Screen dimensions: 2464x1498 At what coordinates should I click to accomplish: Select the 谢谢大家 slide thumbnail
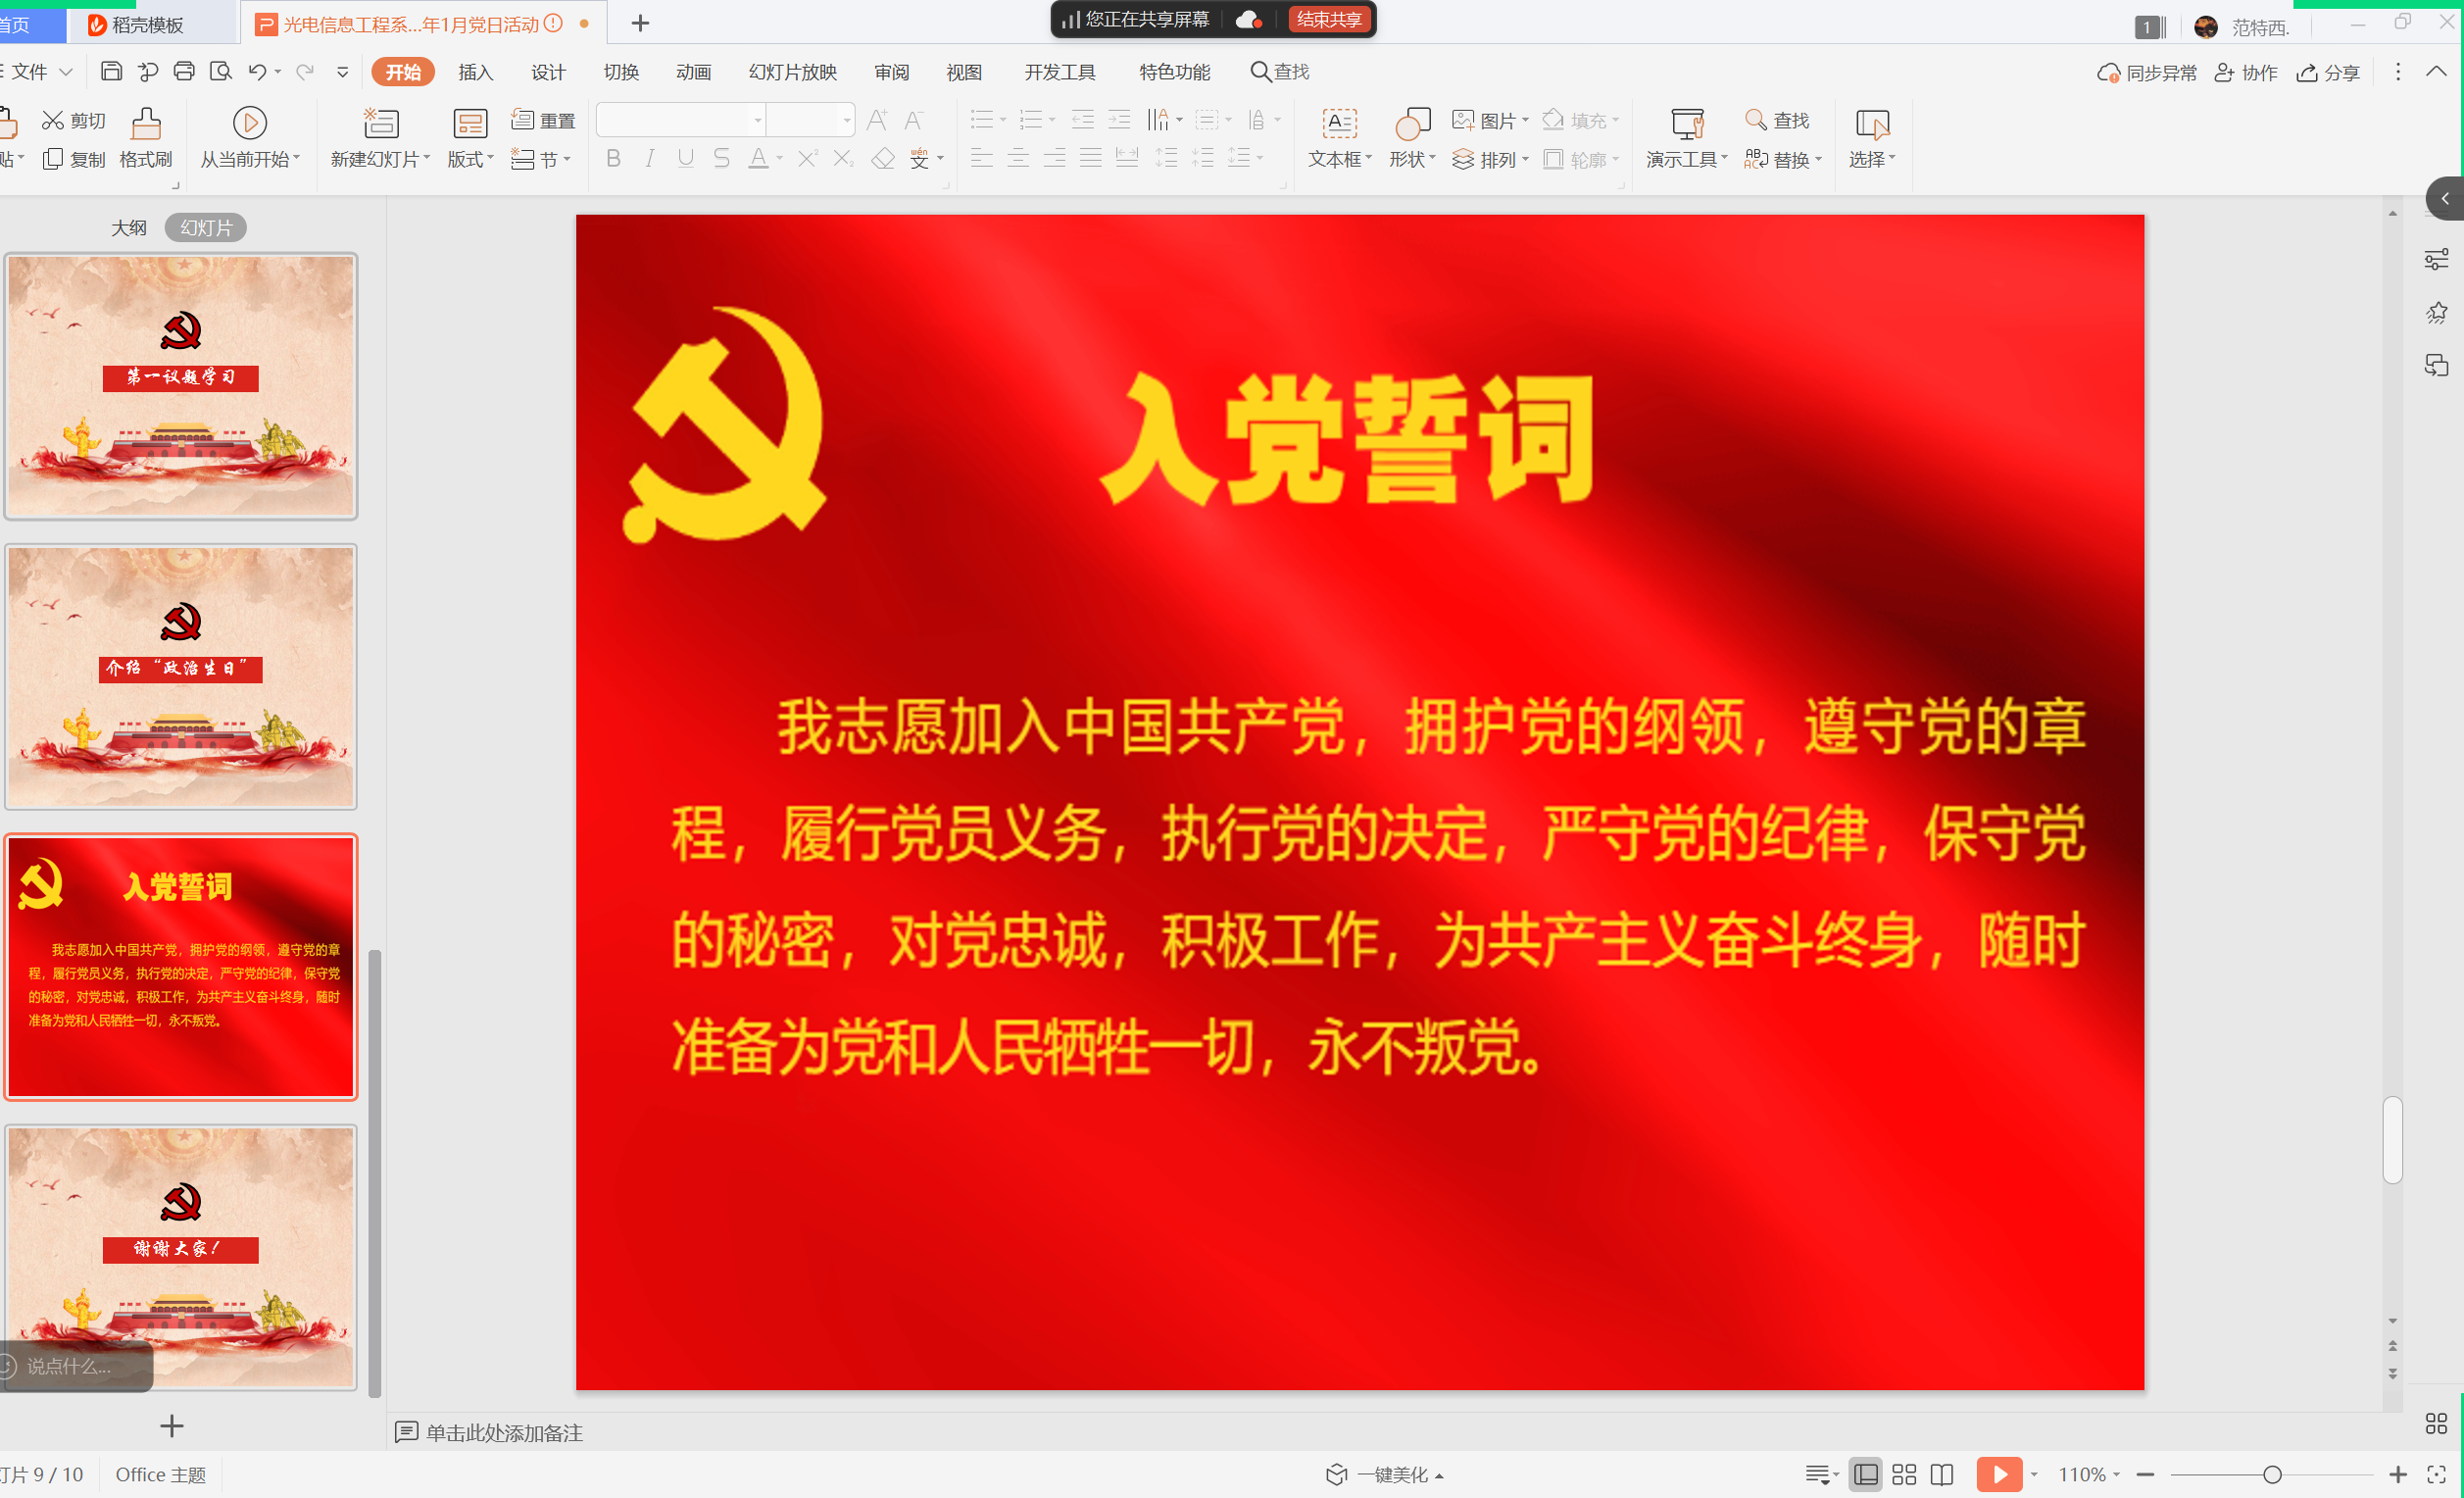click(181, 1257)
